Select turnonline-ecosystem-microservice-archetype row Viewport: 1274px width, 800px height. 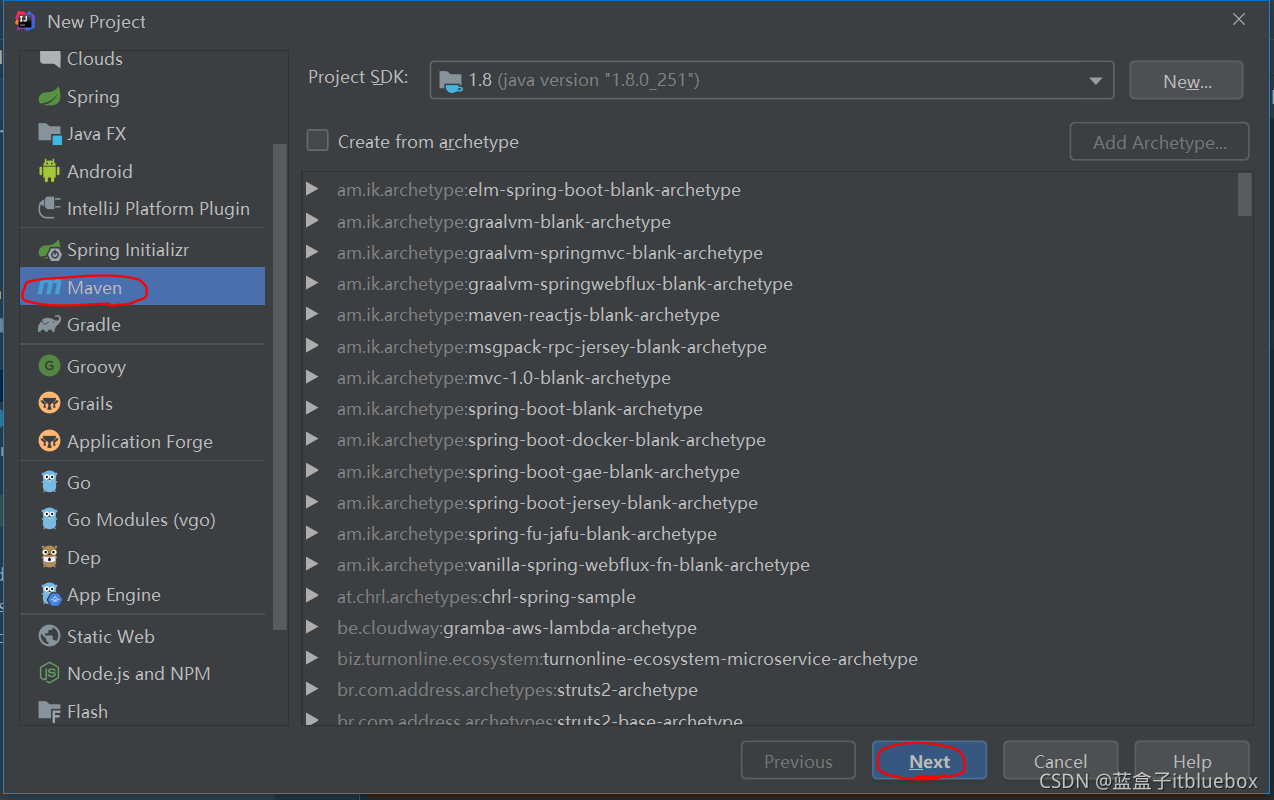point(770,658)
